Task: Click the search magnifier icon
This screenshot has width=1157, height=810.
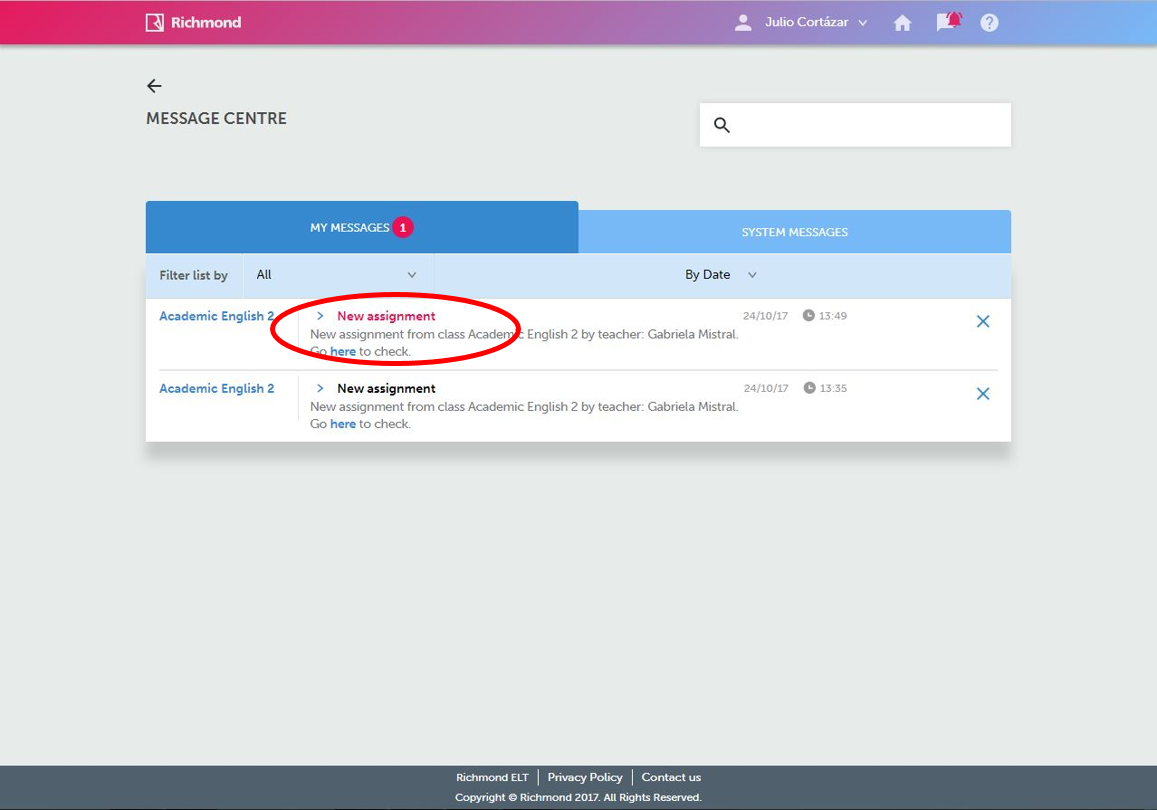Action: [x=722, y=125]
